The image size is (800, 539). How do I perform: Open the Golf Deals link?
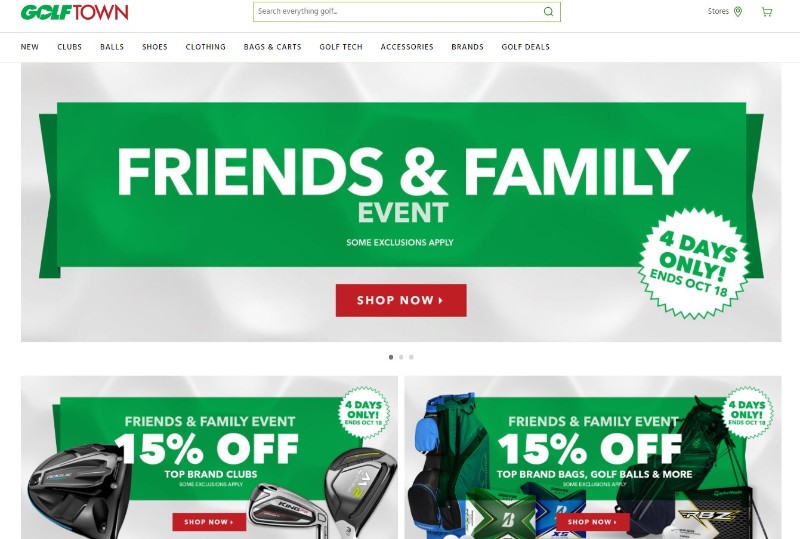(526, 47)
